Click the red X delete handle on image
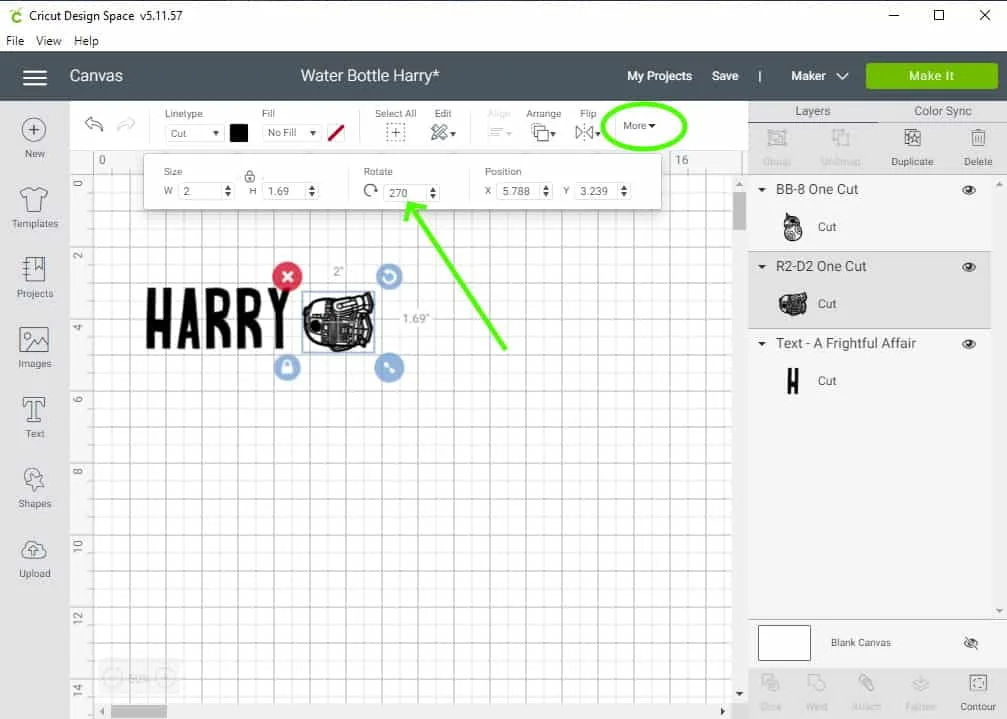 click(287, 277)
